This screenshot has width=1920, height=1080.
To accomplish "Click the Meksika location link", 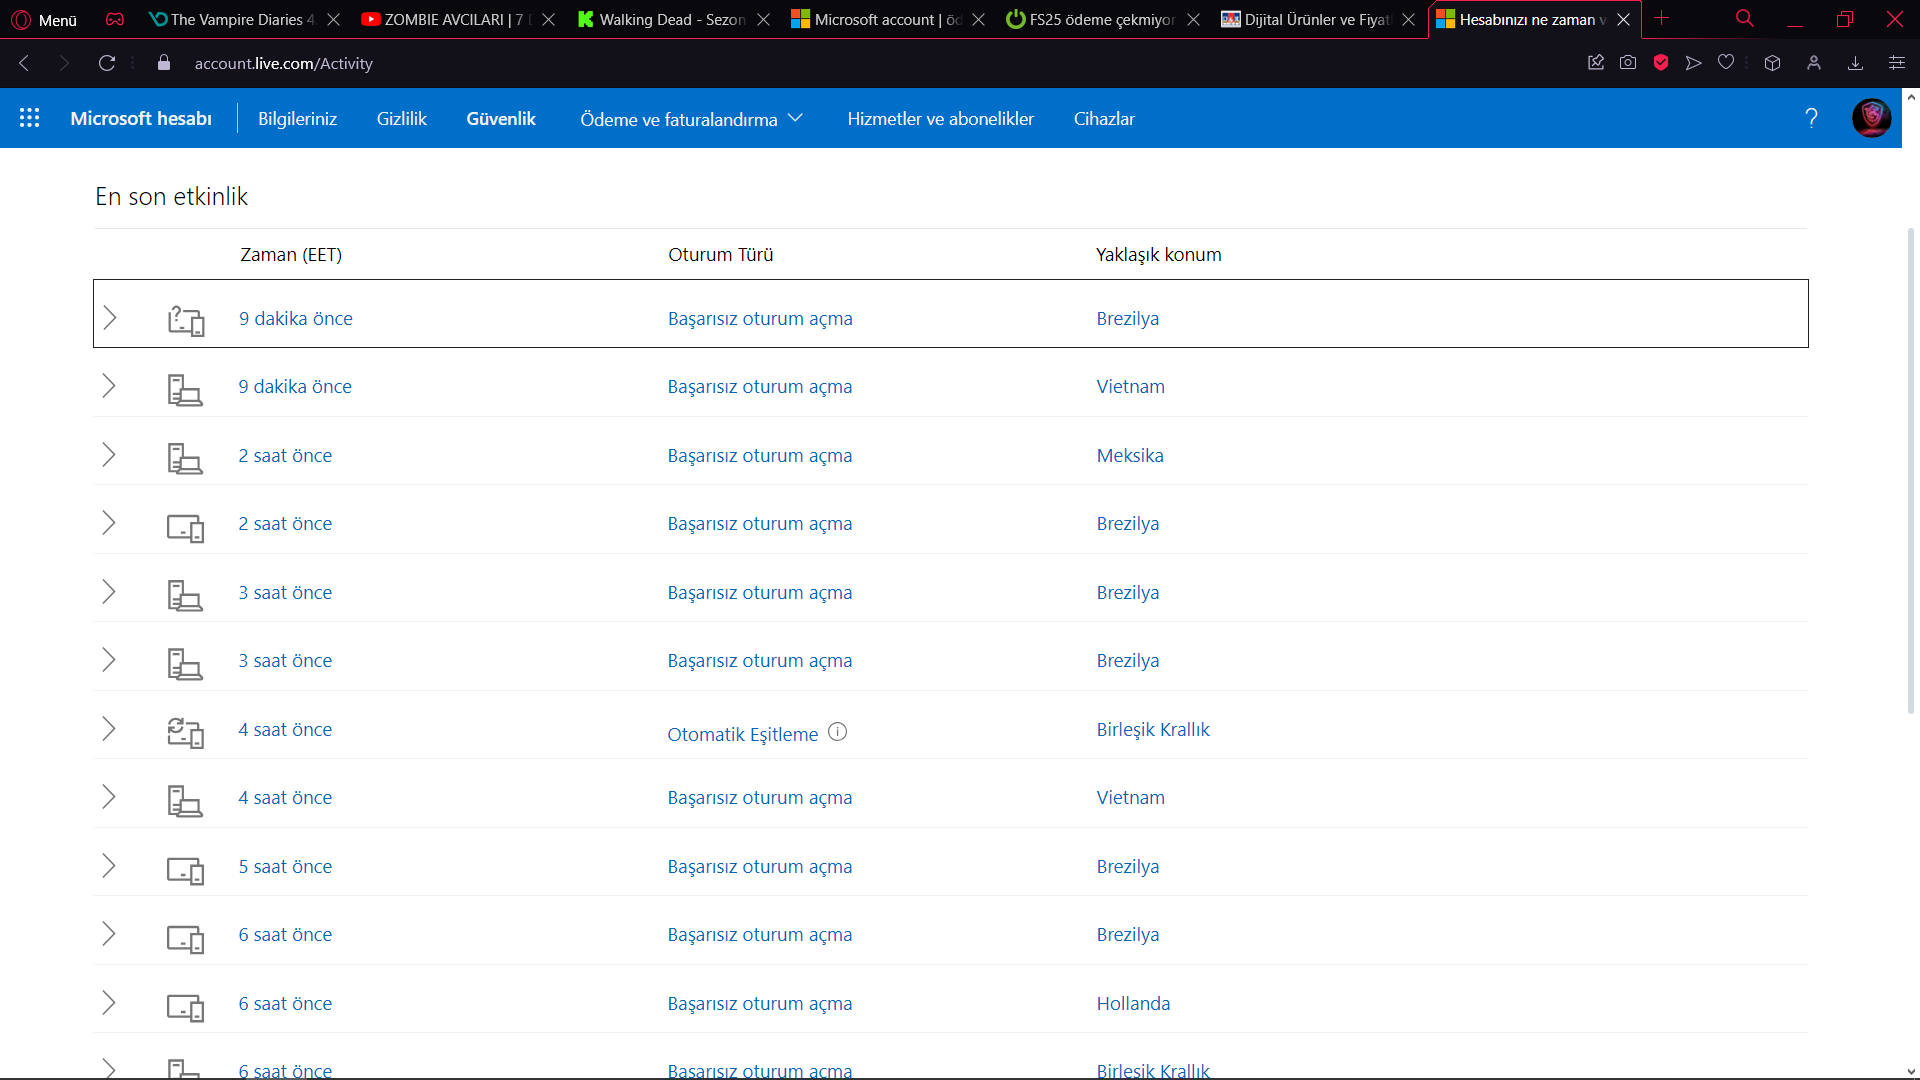I will [x=1130, y=455].
